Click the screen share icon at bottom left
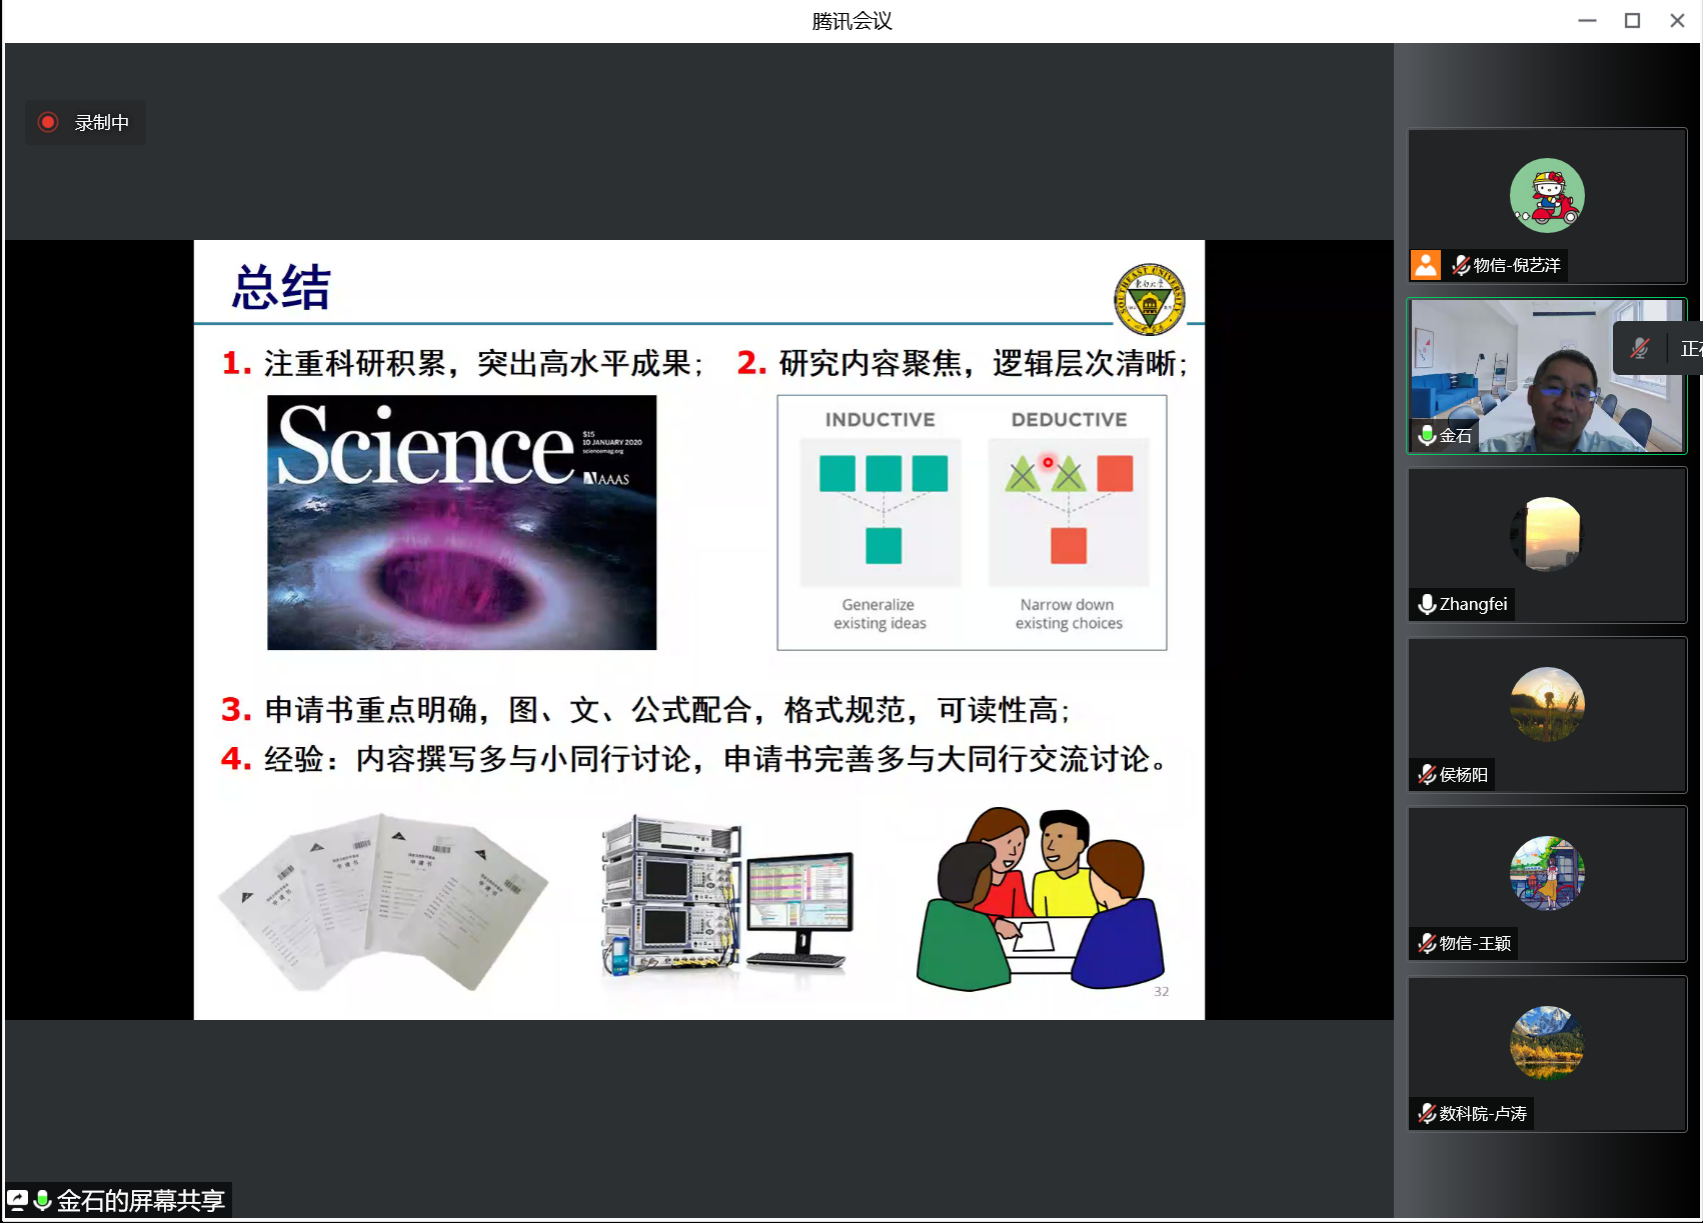 [17, 1200]
